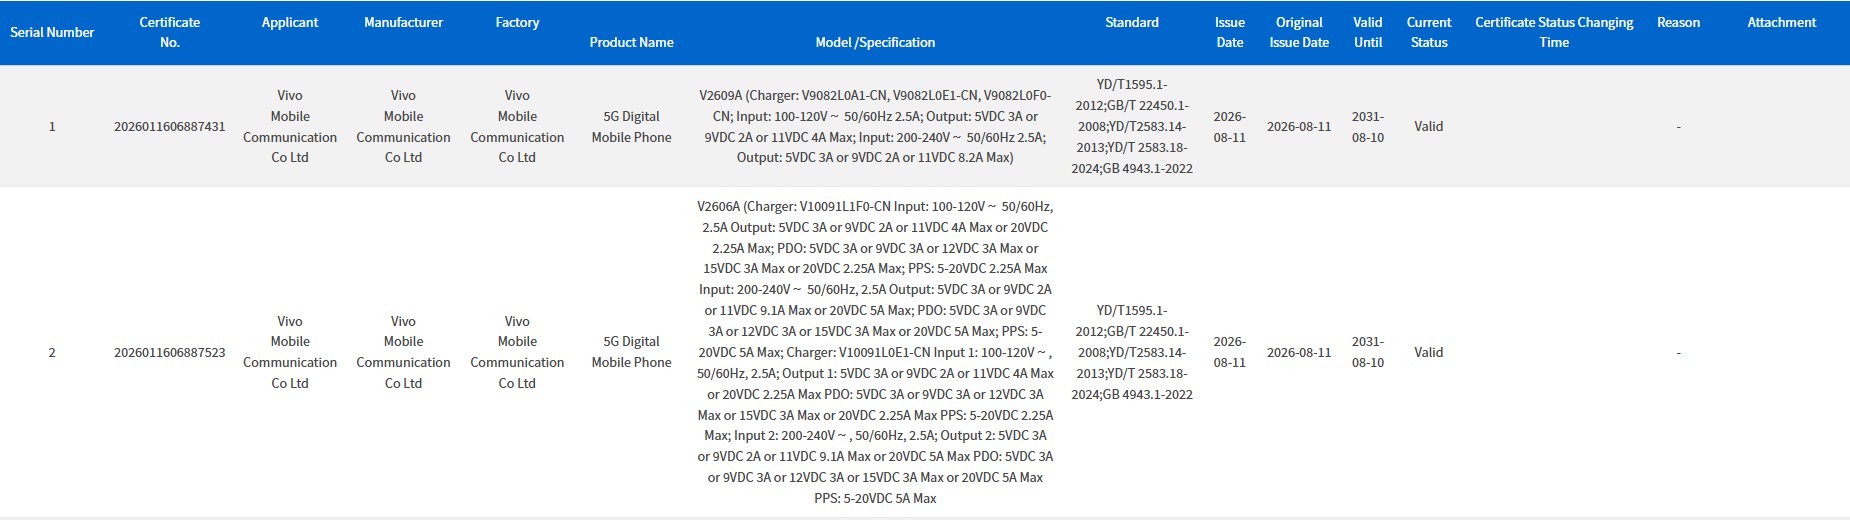Click issue date 2026-08-11 in row 2
Viewport: 1850px width, 520px height.
(x=1230, y=352)
